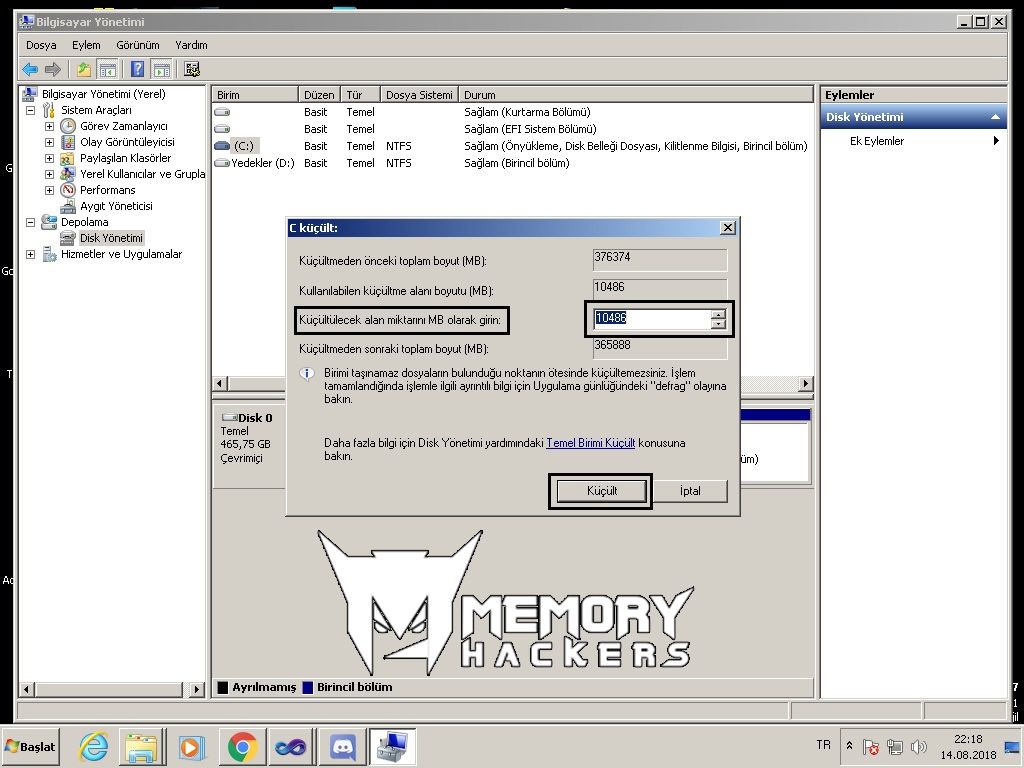This screenshot has width=1024, height=768.
Task: Click the Up one level folder icon
Action: pos(84,69)
